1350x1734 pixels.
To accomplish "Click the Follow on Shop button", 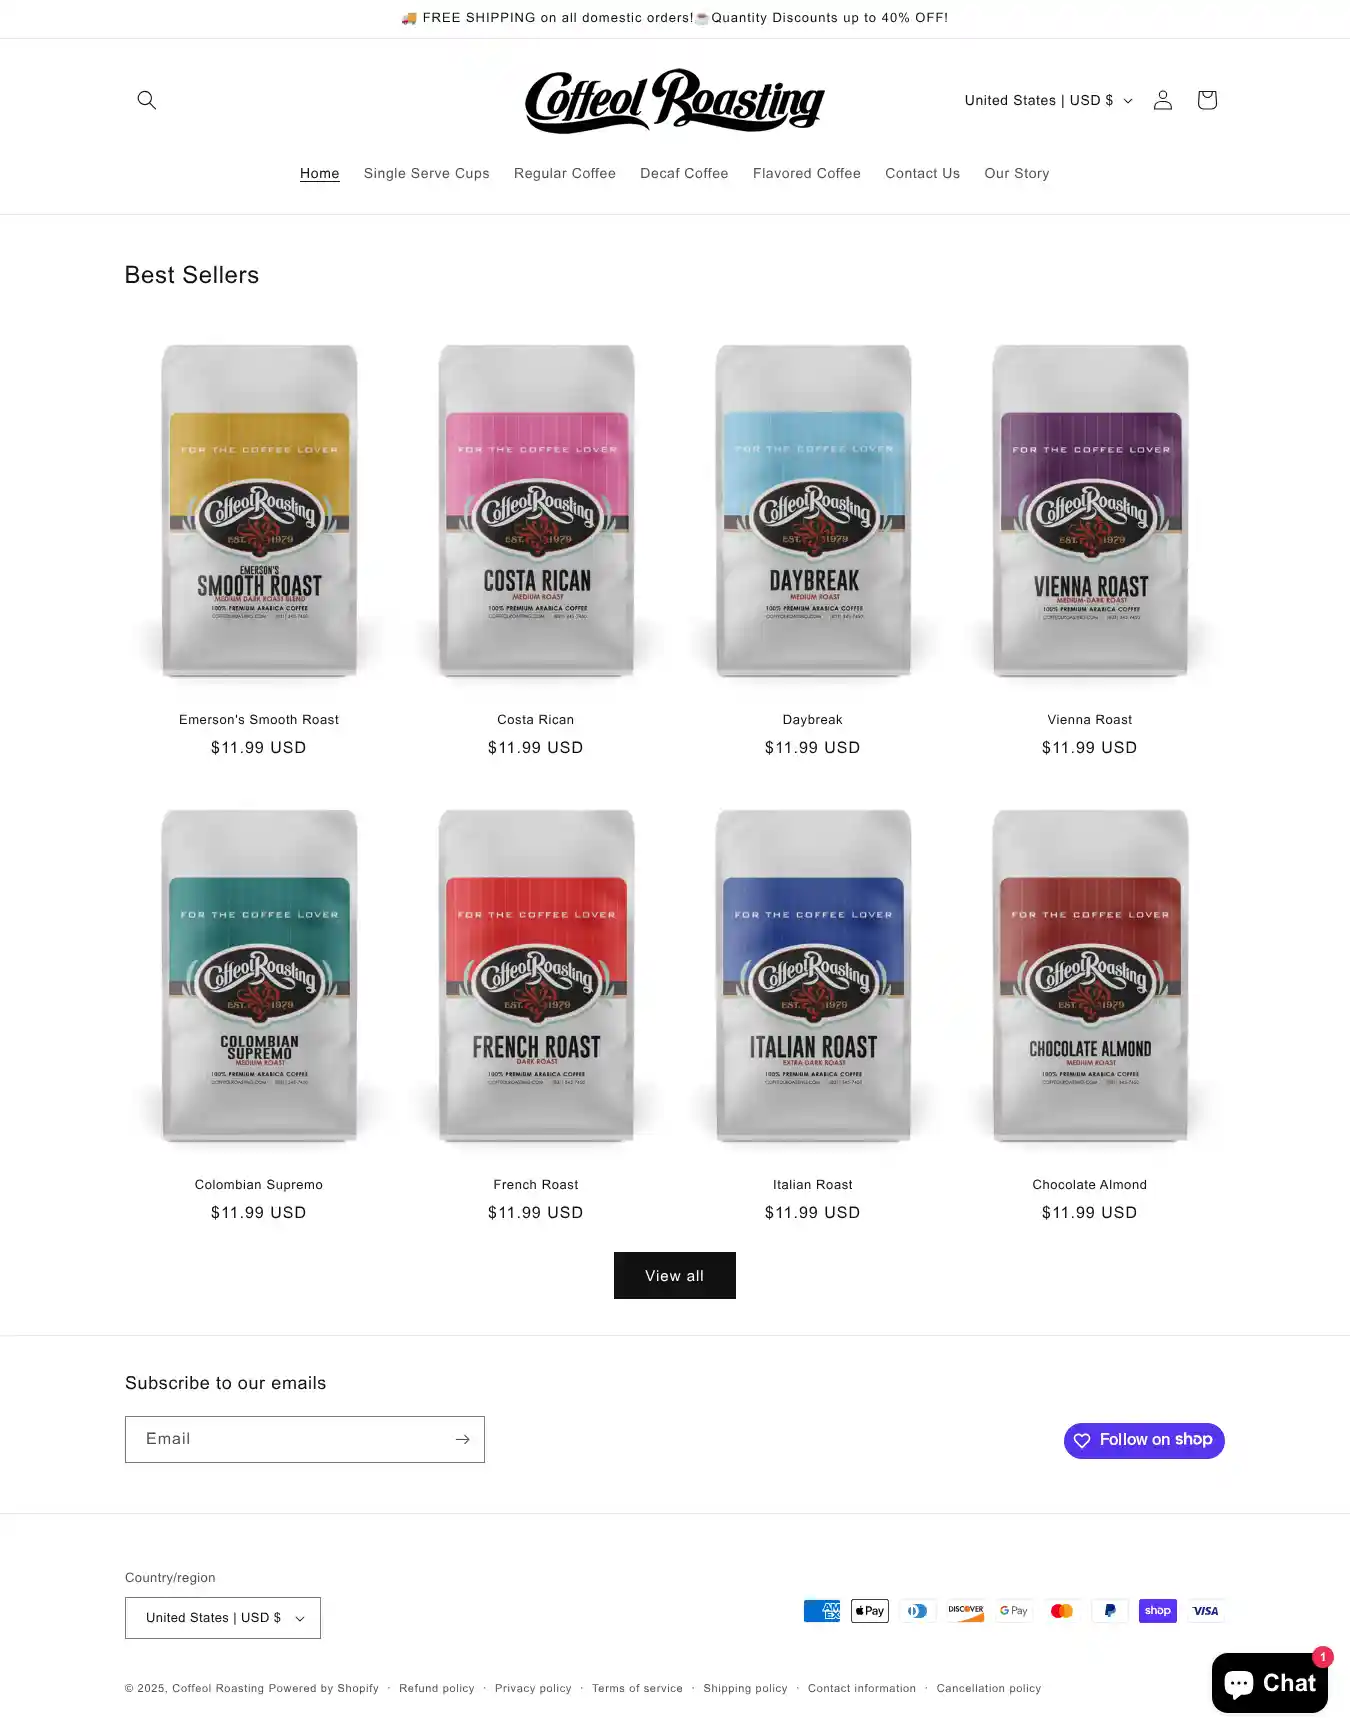I will (x=1144, y=1441).
